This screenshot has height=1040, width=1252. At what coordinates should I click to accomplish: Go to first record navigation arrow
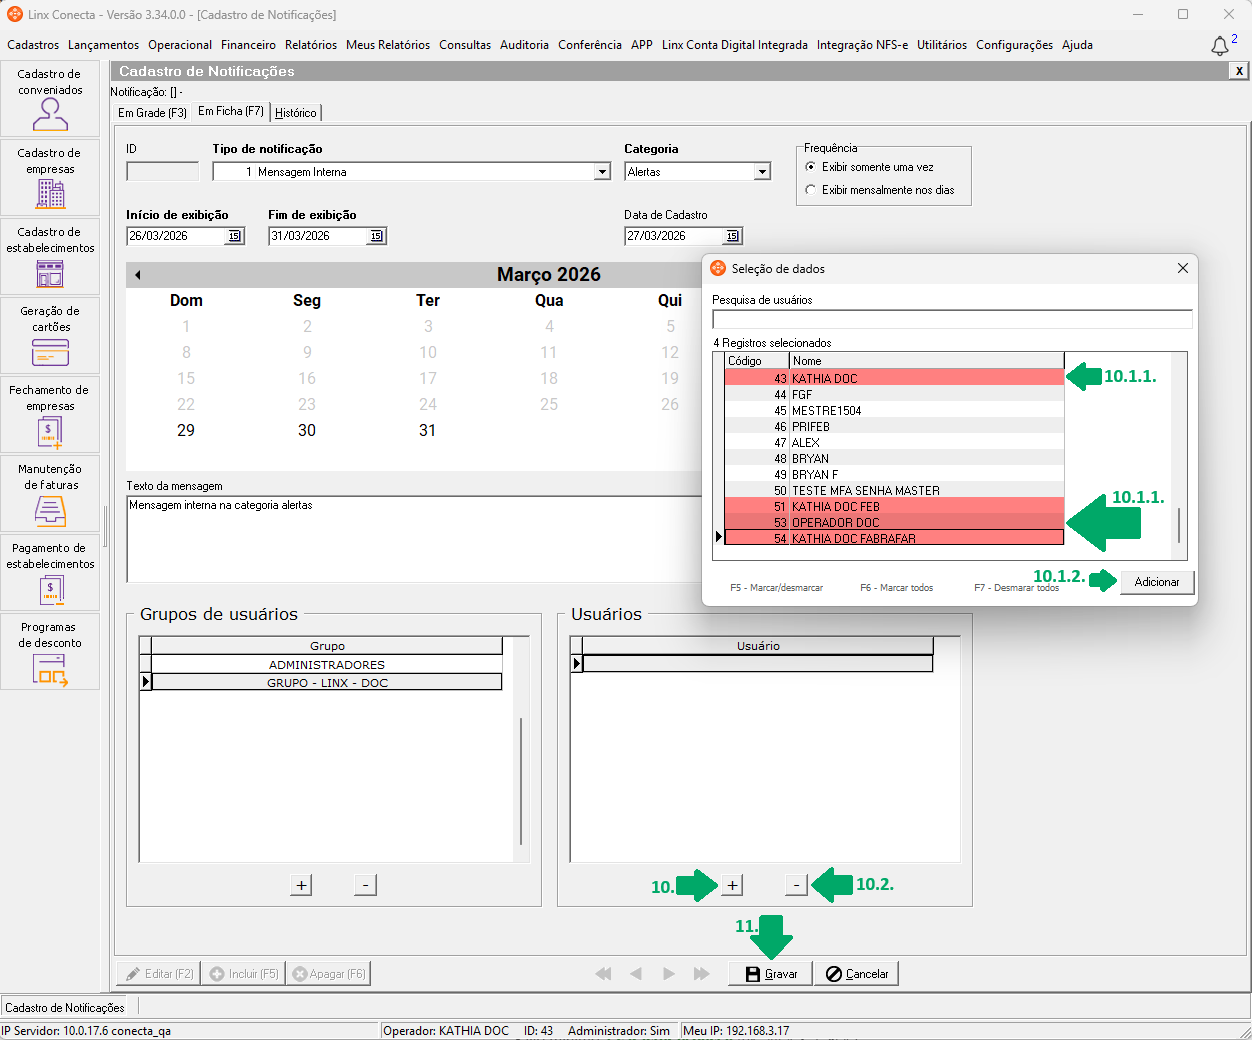[603, 974]
